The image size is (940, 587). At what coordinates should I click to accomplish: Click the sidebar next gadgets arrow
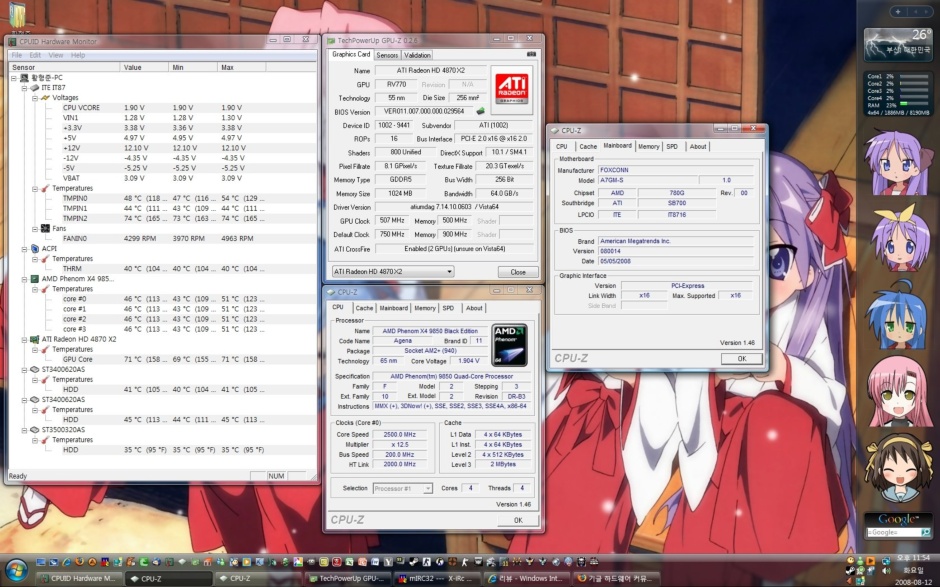925,11
